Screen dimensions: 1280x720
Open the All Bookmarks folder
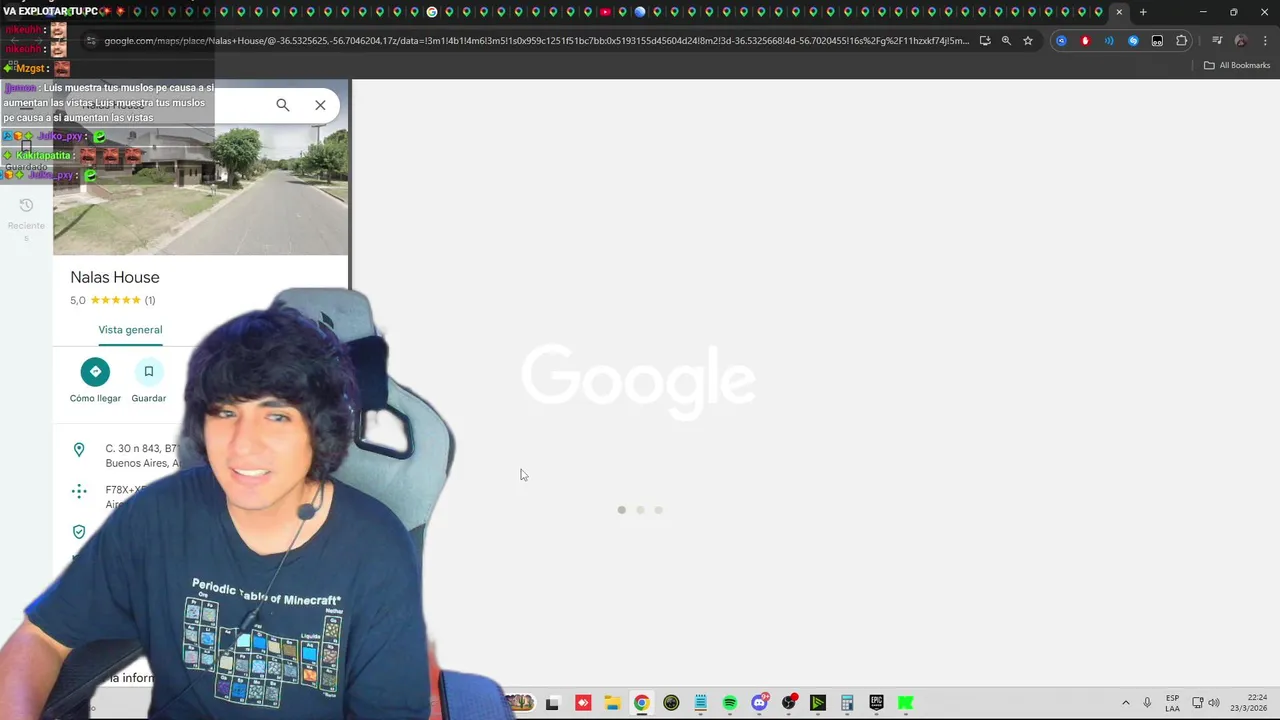(1237, 65)
